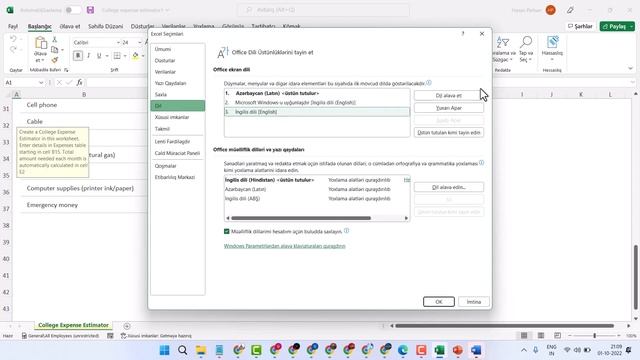Click the Undo icon in ribbon
This screenshot has height=360, width=640.
point(13,39)
